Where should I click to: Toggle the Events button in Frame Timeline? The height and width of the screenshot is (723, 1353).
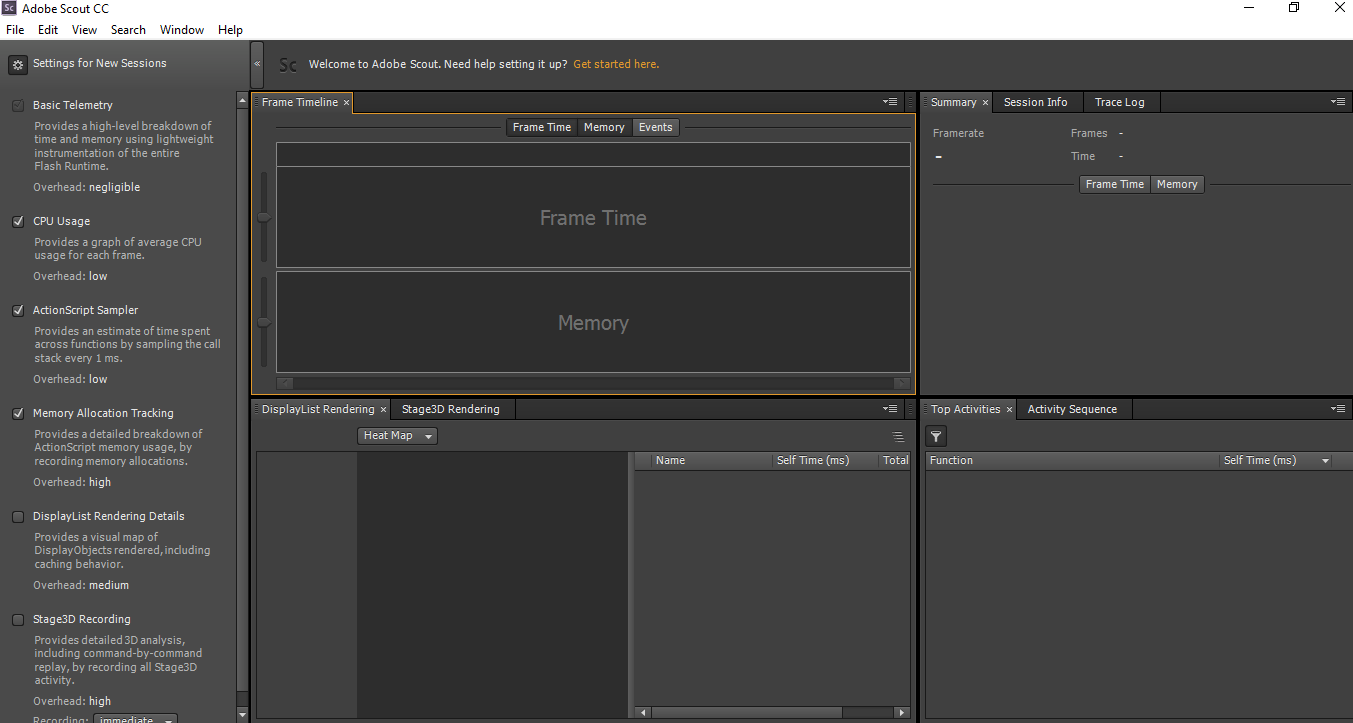[x=656, y=127]
